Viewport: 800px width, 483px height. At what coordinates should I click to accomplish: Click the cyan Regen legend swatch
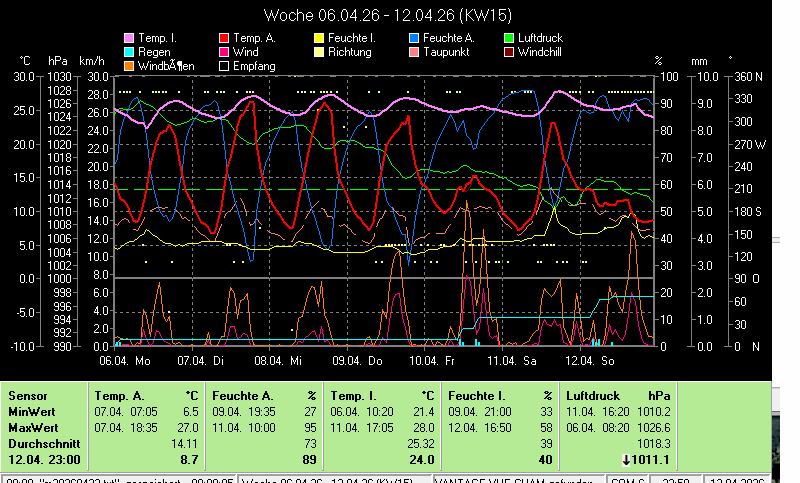(x=128, y=52)
